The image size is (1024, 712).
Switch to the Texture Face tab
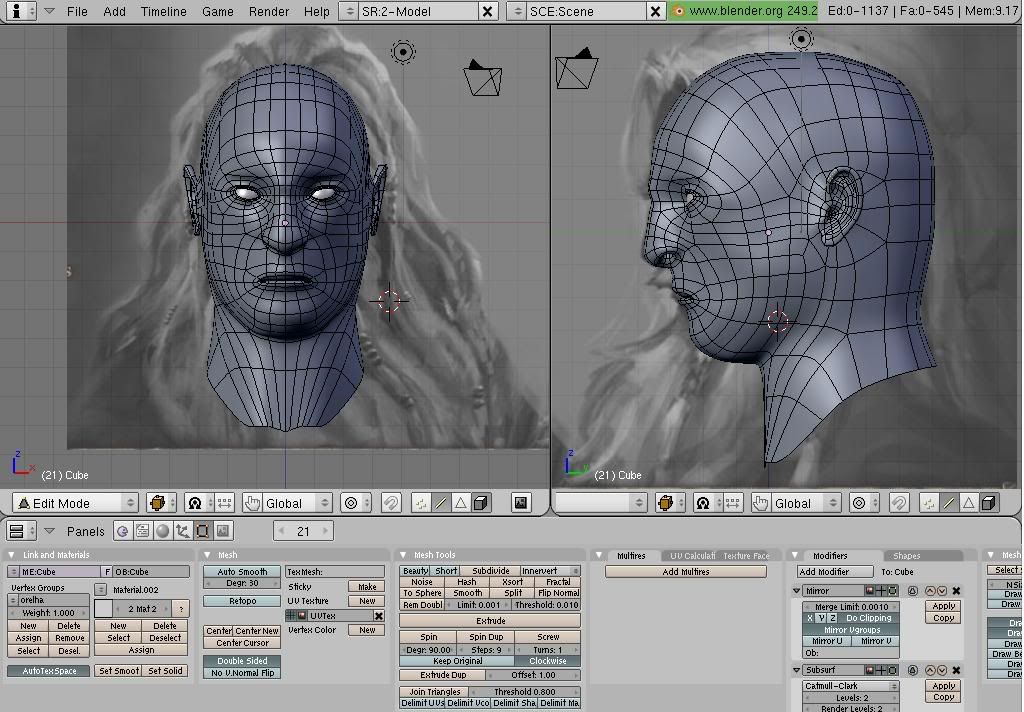click(746, 556)
